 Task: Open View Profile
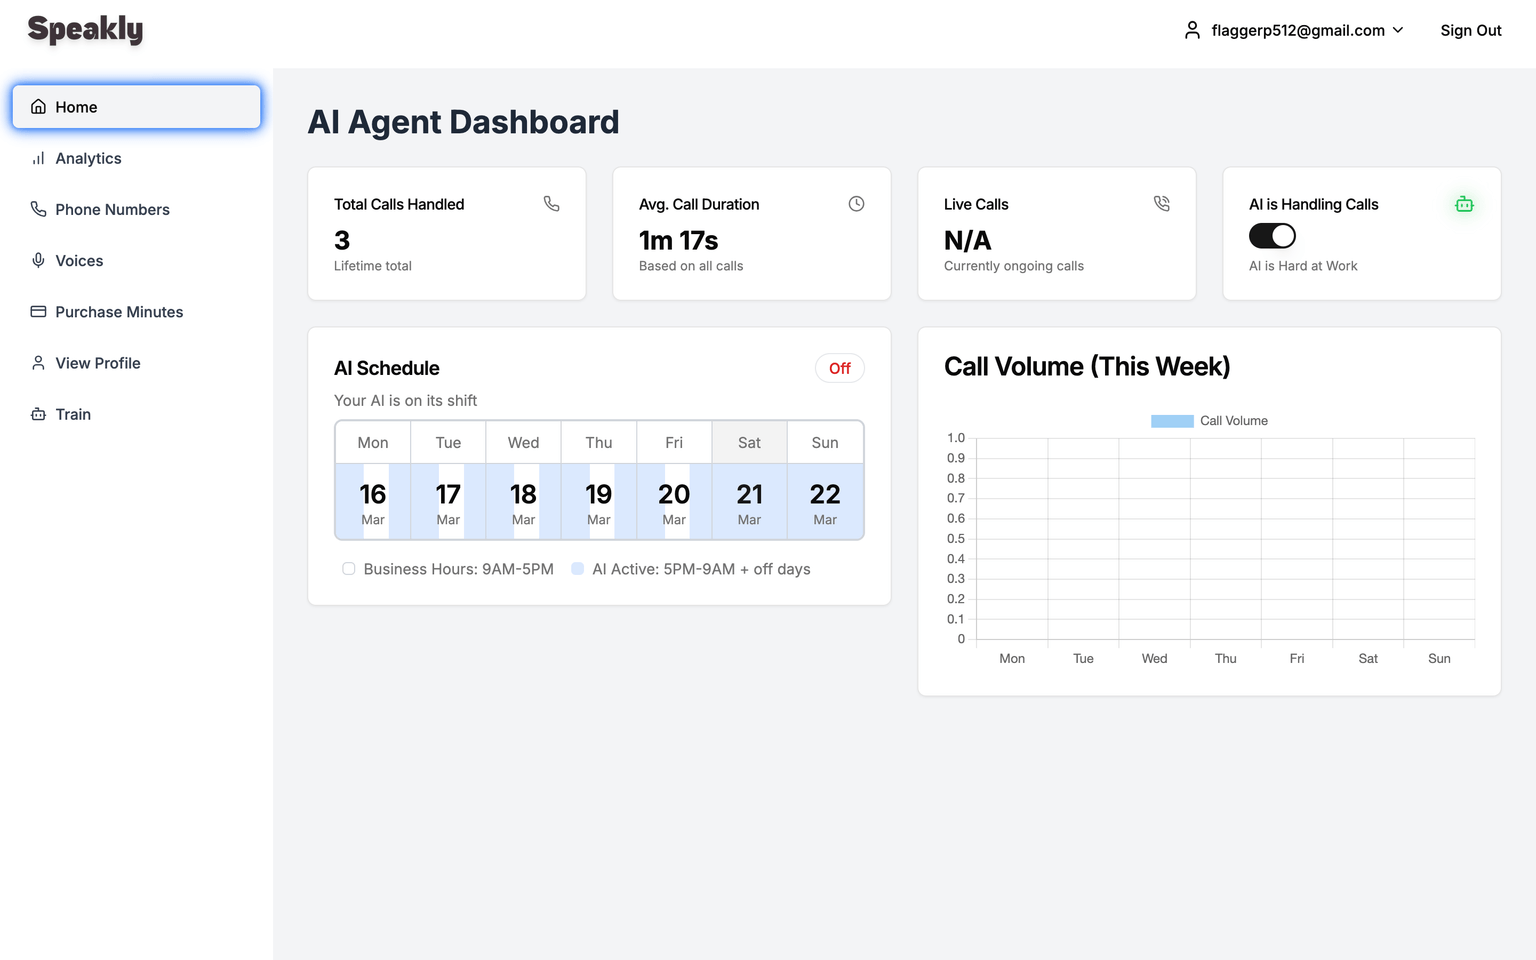[x=136, y=363]
